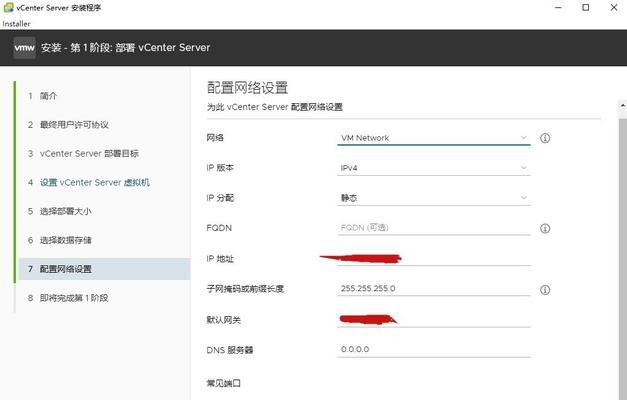Click the vCenter Server installer title bar icon
Image resolution: width=627 pixels, height=400 pixels.
pyautogui.click(x=8, y=7)
